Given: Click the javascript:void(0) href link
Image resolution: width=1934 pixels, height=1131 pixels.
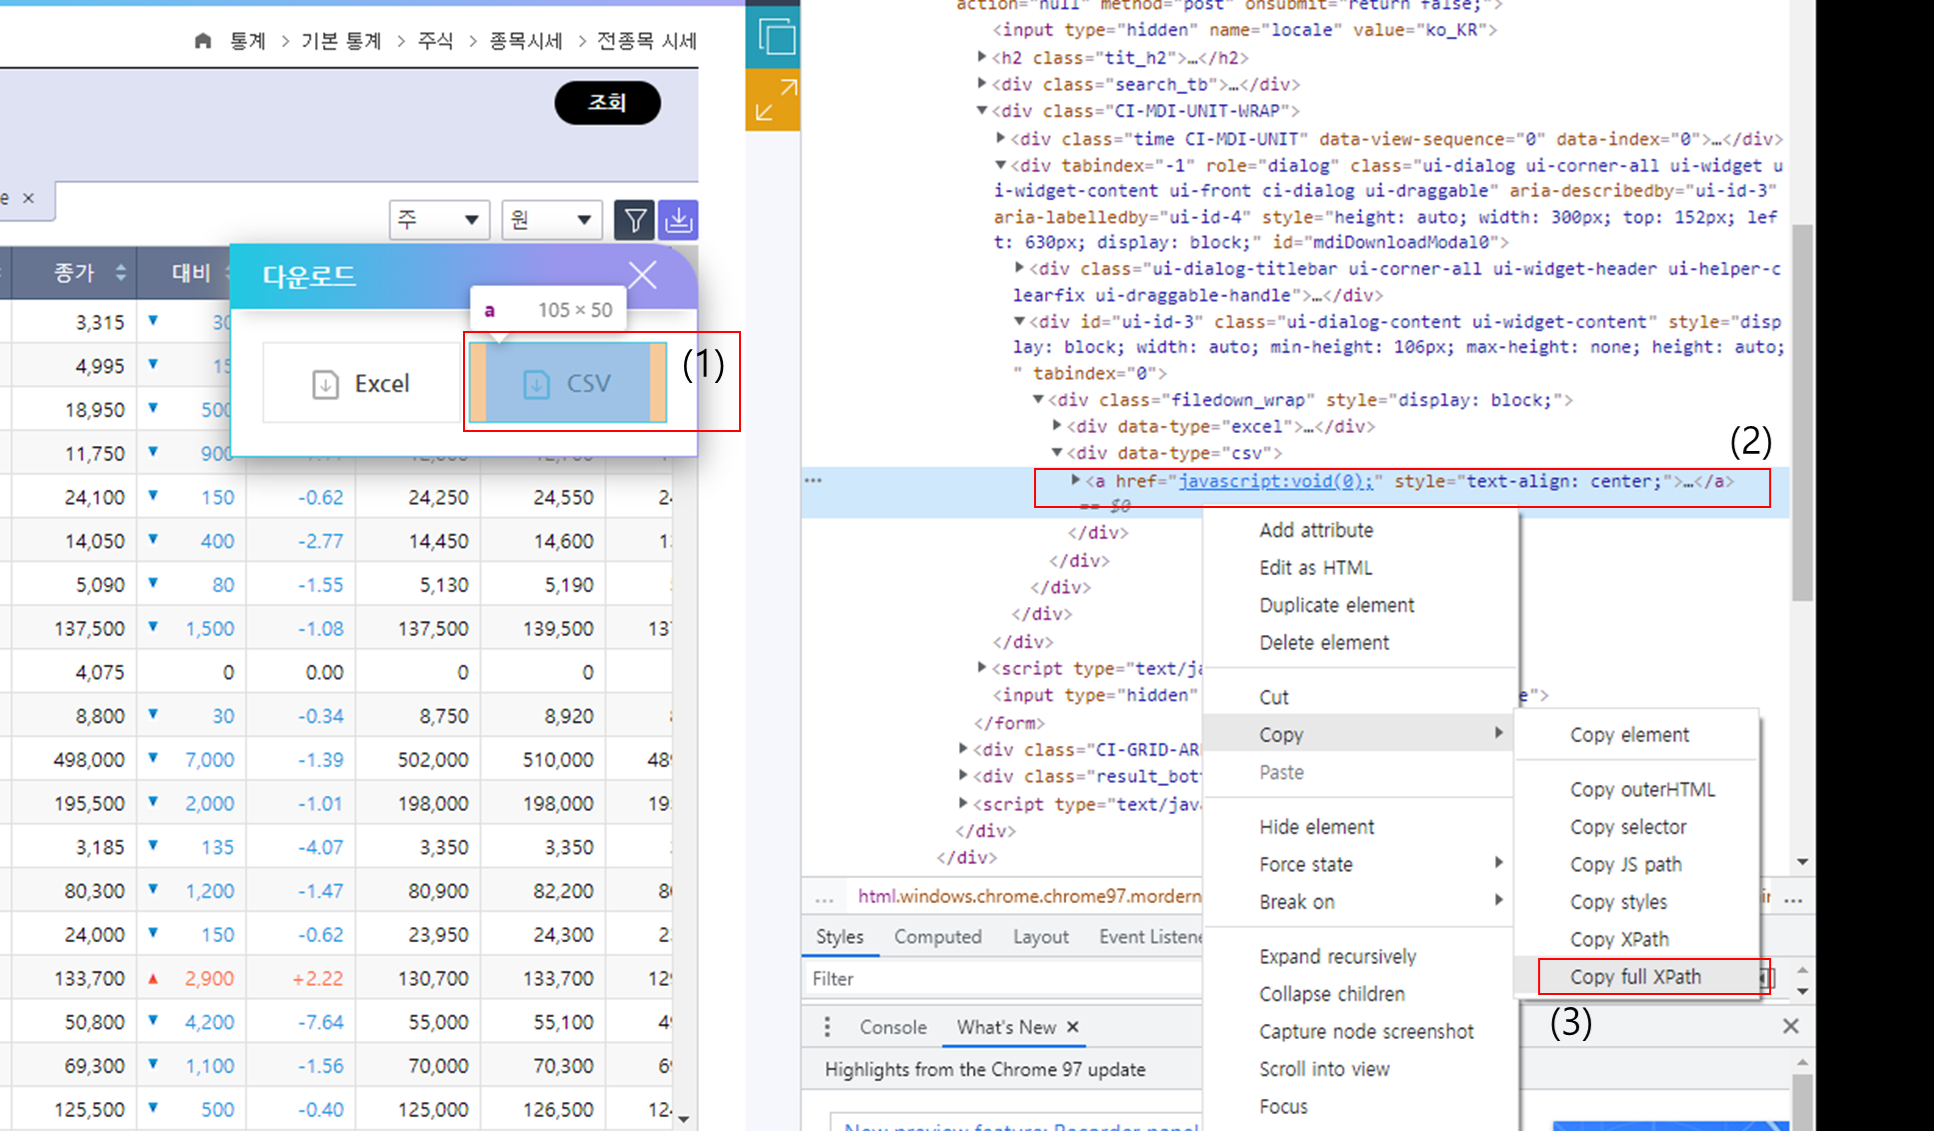Looking at the screenshot, I should 1277,481.
